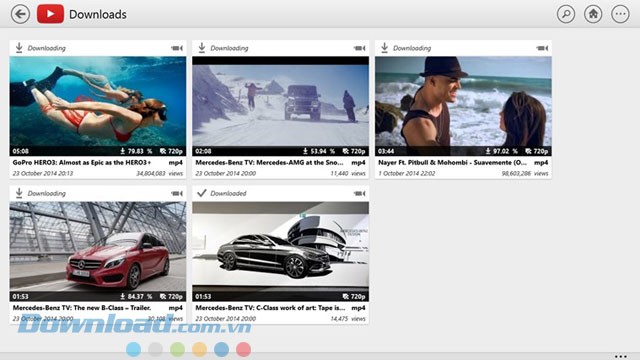Viewport: 640px width, 360px height.
Task: Click the mp4 format label on C-Class card
Action: [359, 308]
